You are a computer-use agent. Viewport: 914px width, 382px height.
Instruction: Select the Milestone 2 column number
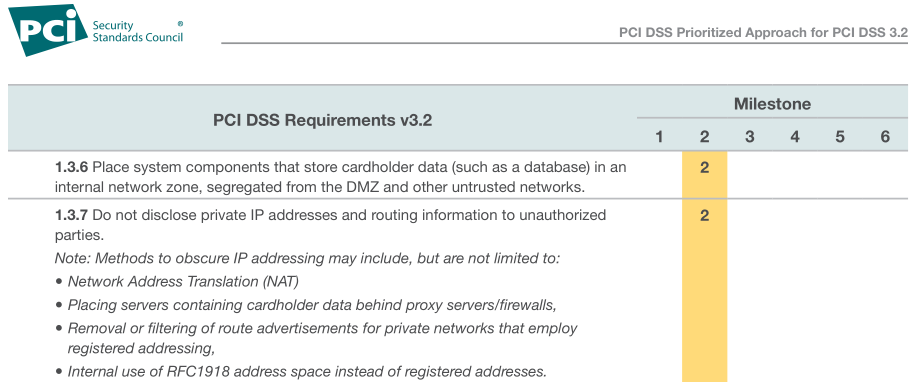tap(705, 136)
